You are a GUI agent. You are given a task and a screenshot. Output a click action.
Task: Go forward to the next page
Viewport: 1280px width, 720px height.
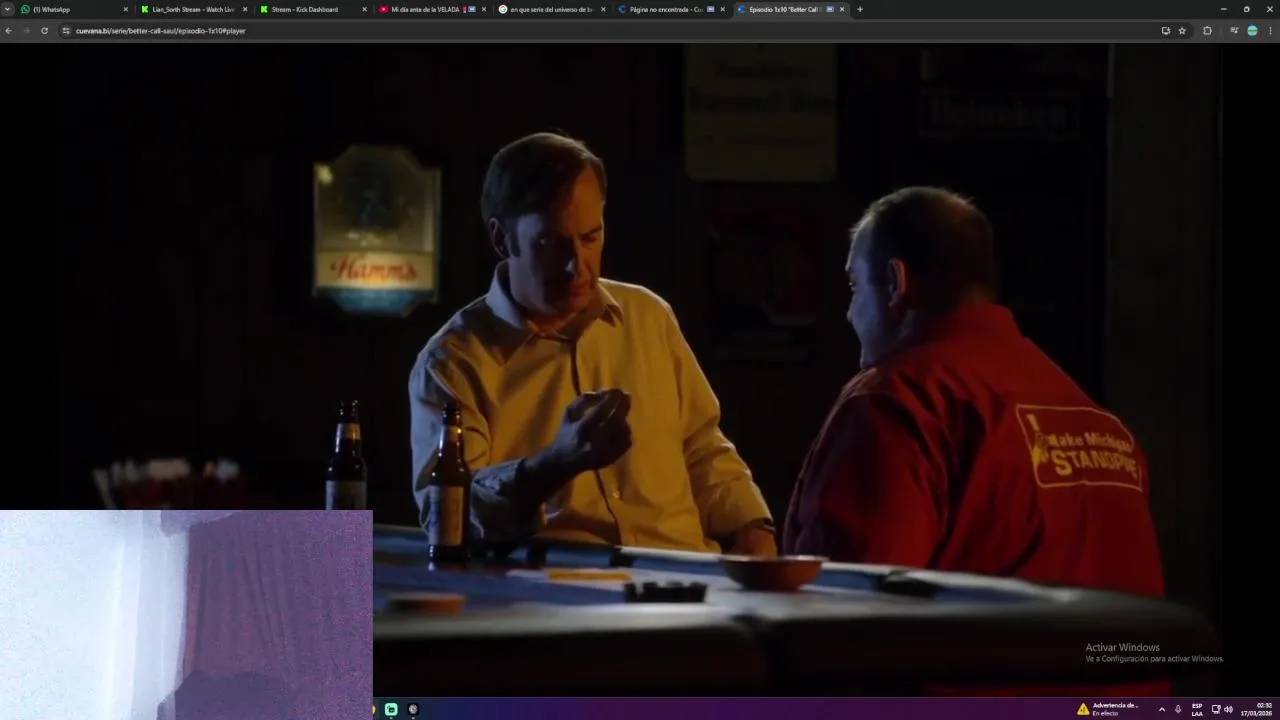click(27, 31)
